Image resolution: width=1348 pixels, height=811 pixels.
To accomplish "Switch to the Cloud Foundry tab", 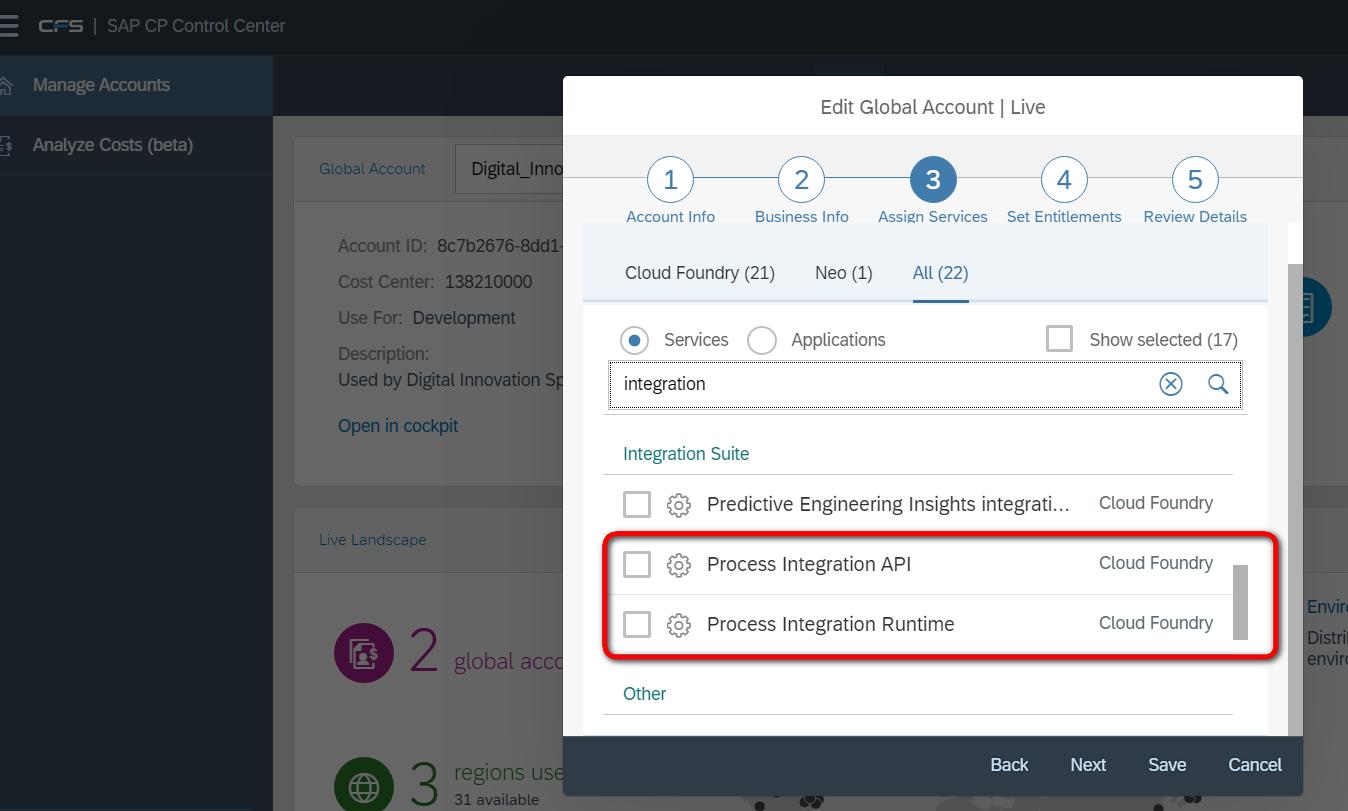I will tap(699, 273).
